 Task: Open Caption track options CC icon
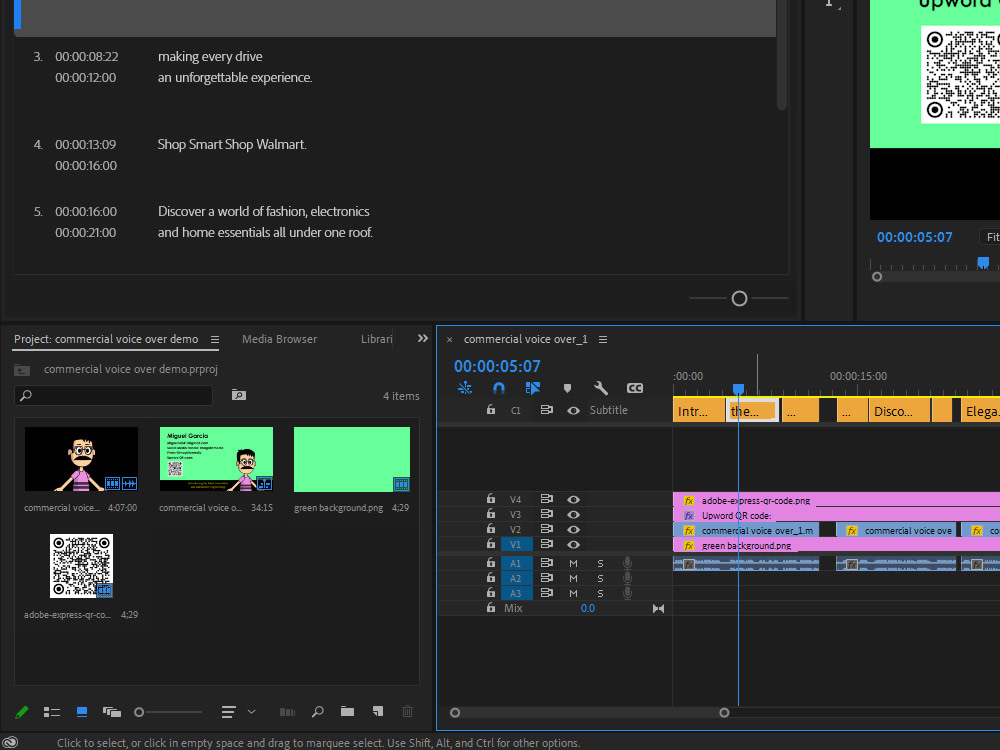(x=635, y=388)
